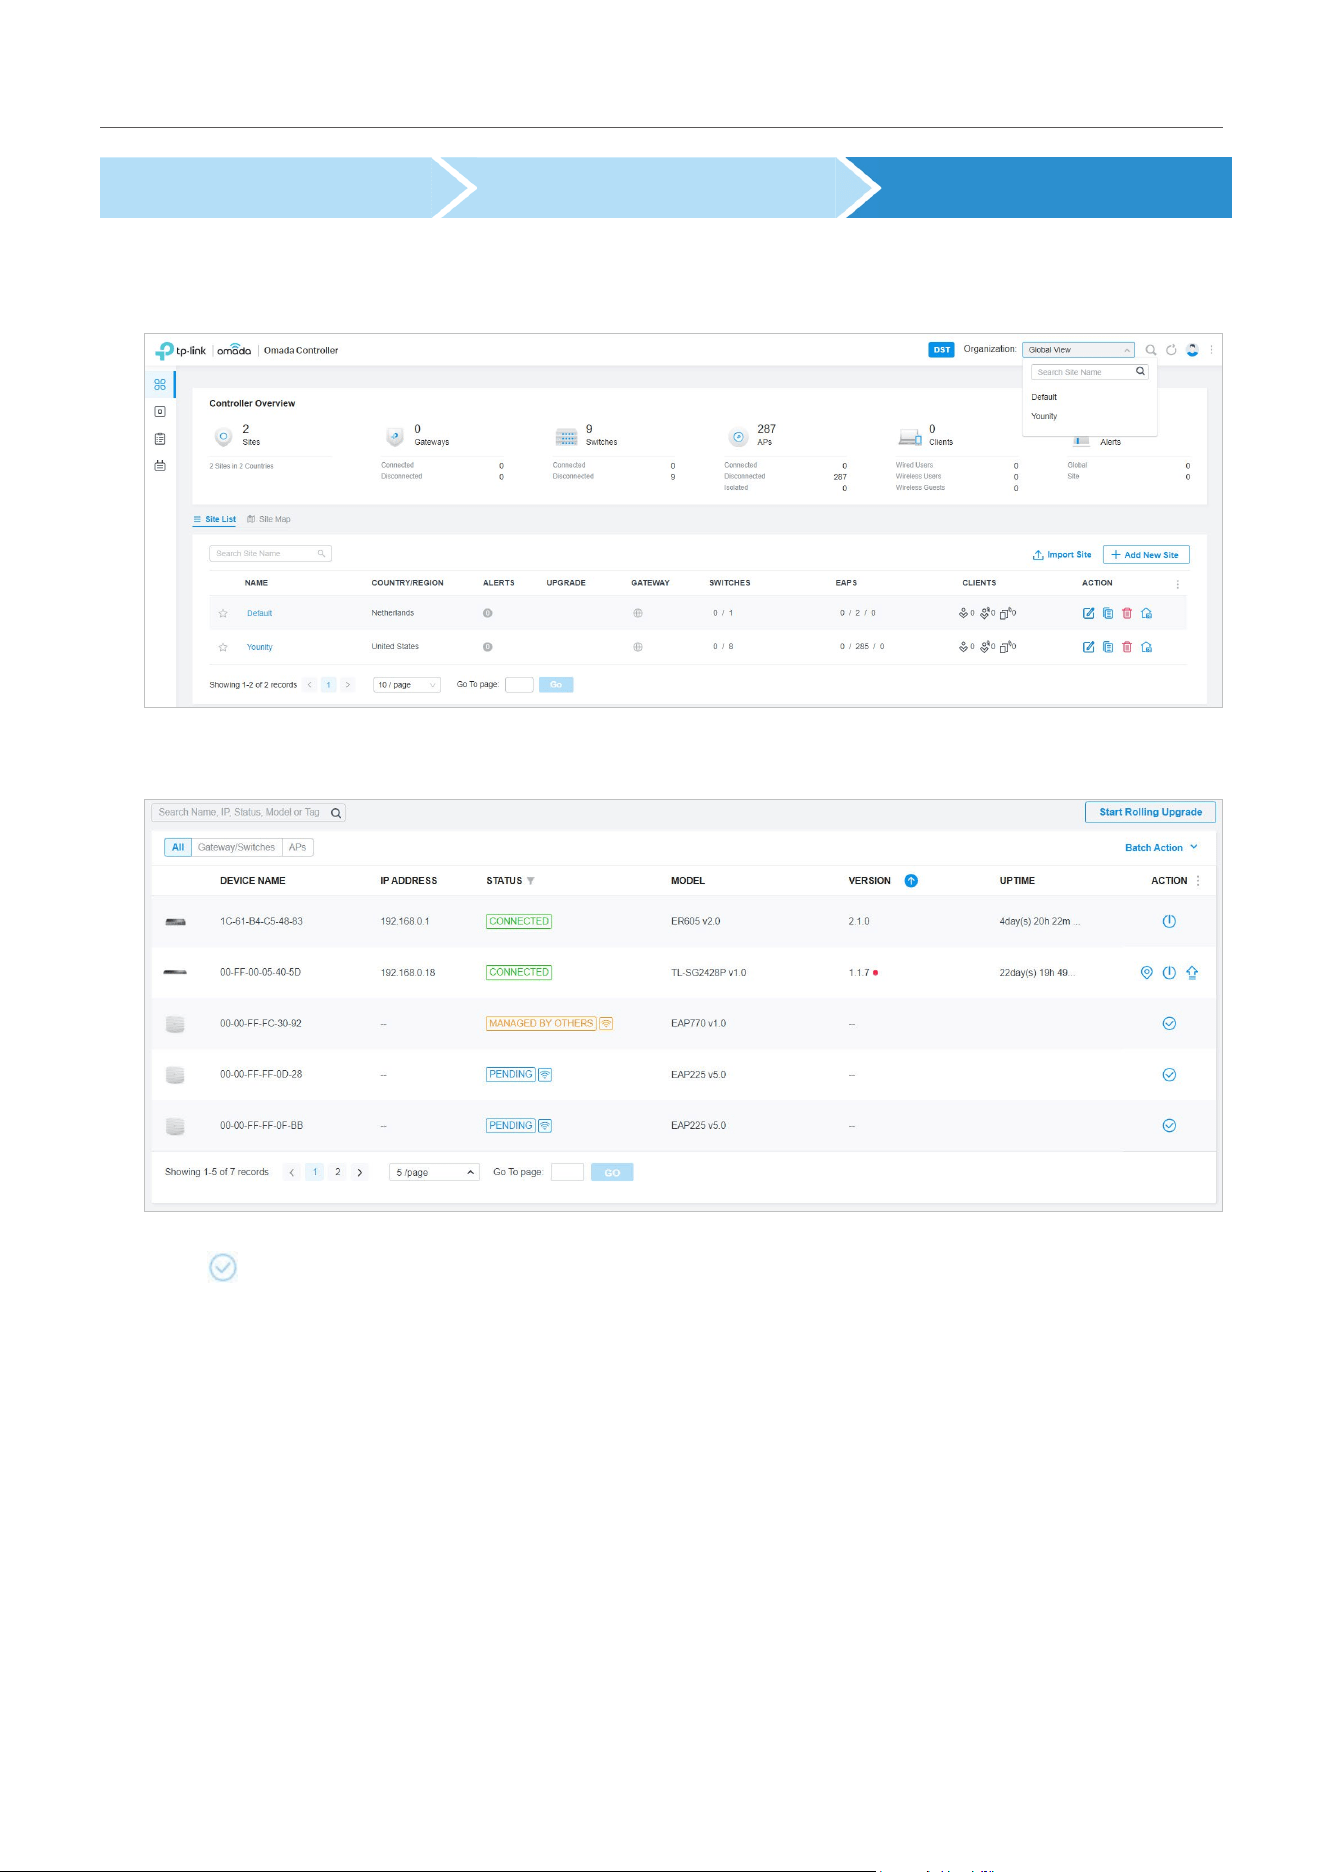Star the Default site as favorite
This screenshot has width=1324, height=1872.
point(223,614)
